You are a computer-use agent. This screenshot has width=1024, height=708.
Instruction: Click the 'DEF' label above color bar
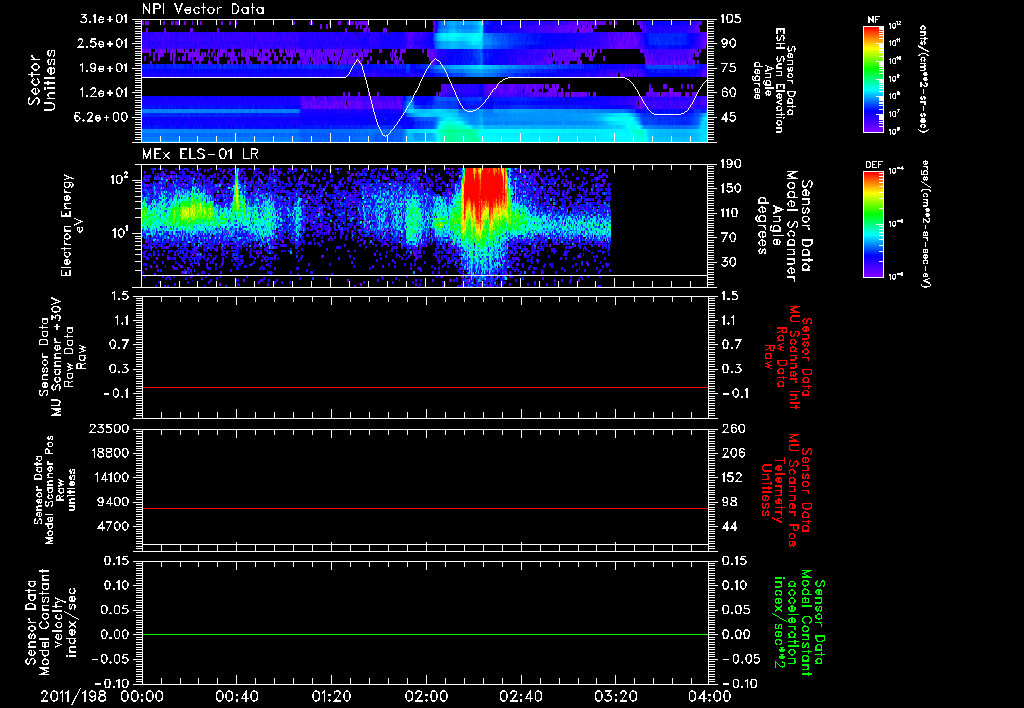click(x=874, y=165)
